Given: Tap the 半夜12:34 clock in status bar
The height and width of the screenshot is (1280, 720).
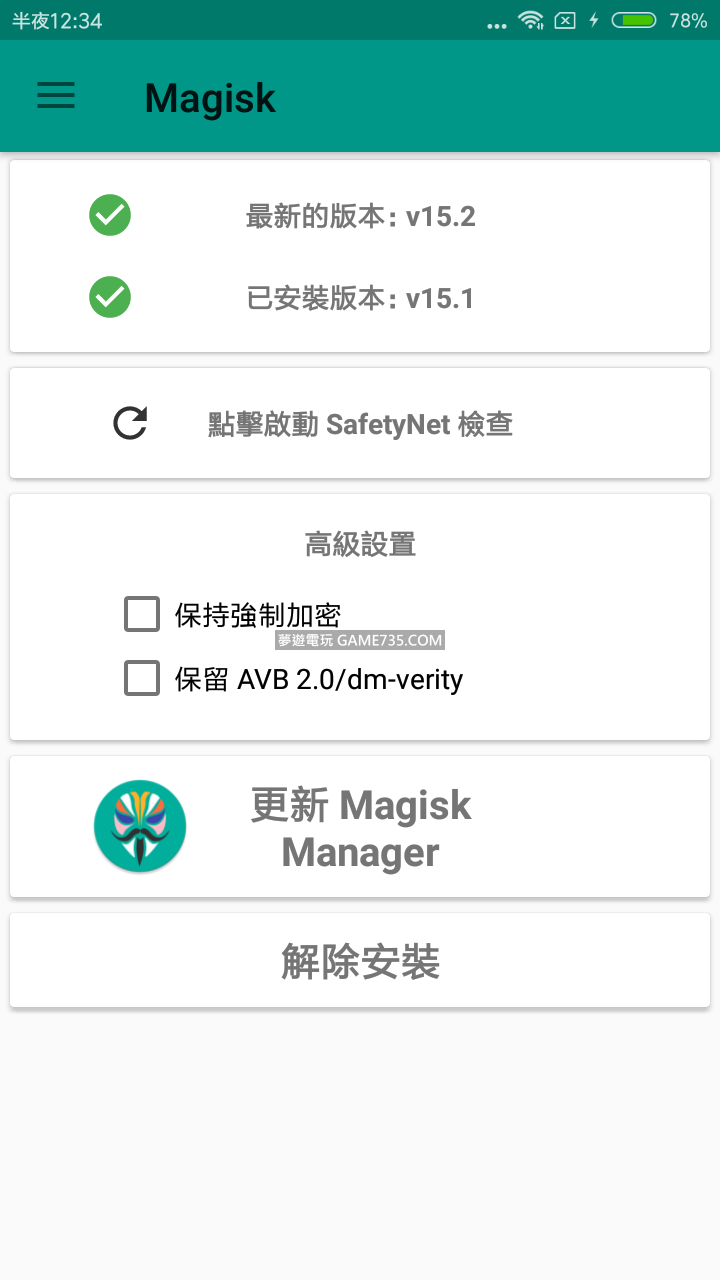Looking at the screenshot, I should (x=57, y=21).
